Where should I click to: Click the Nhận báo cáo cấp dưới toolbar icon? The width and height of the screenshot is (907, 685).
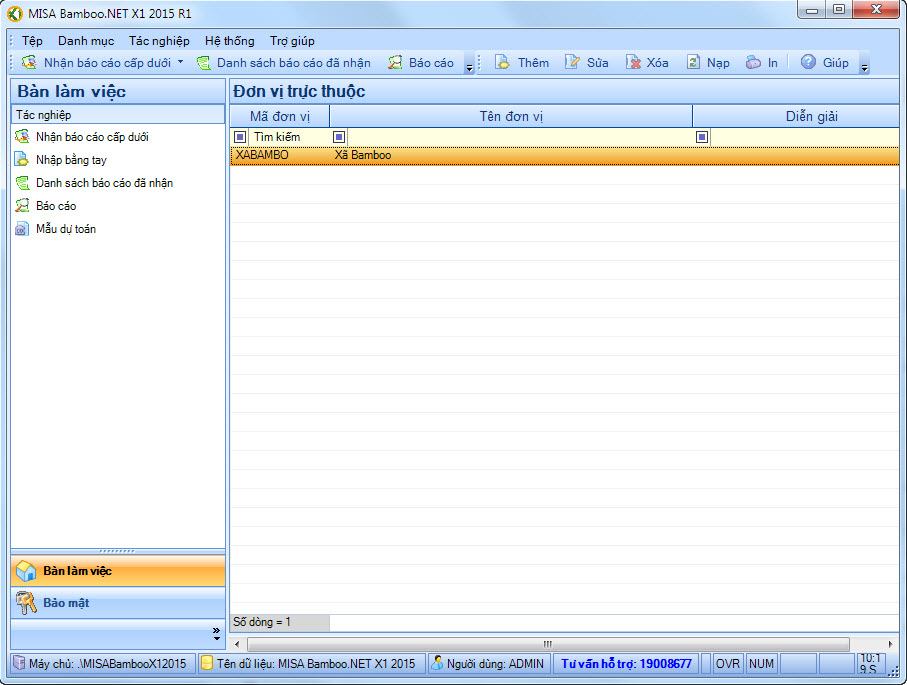point(29,62)
